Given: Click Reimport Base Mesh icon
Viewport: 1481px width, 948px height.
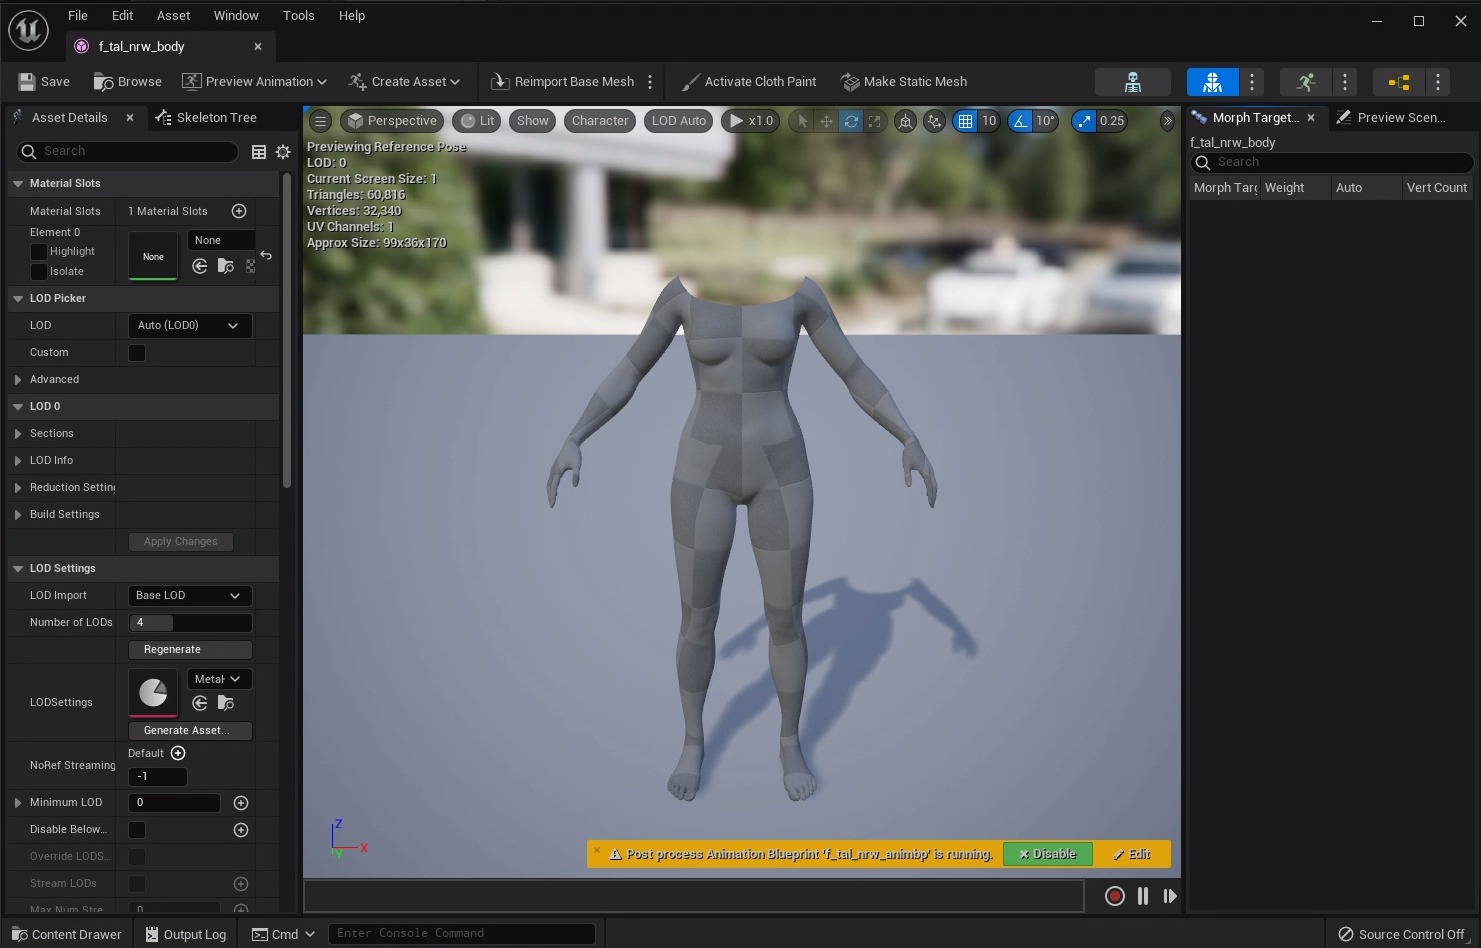Looking at the screenshot, I should [x=500, y=82].
